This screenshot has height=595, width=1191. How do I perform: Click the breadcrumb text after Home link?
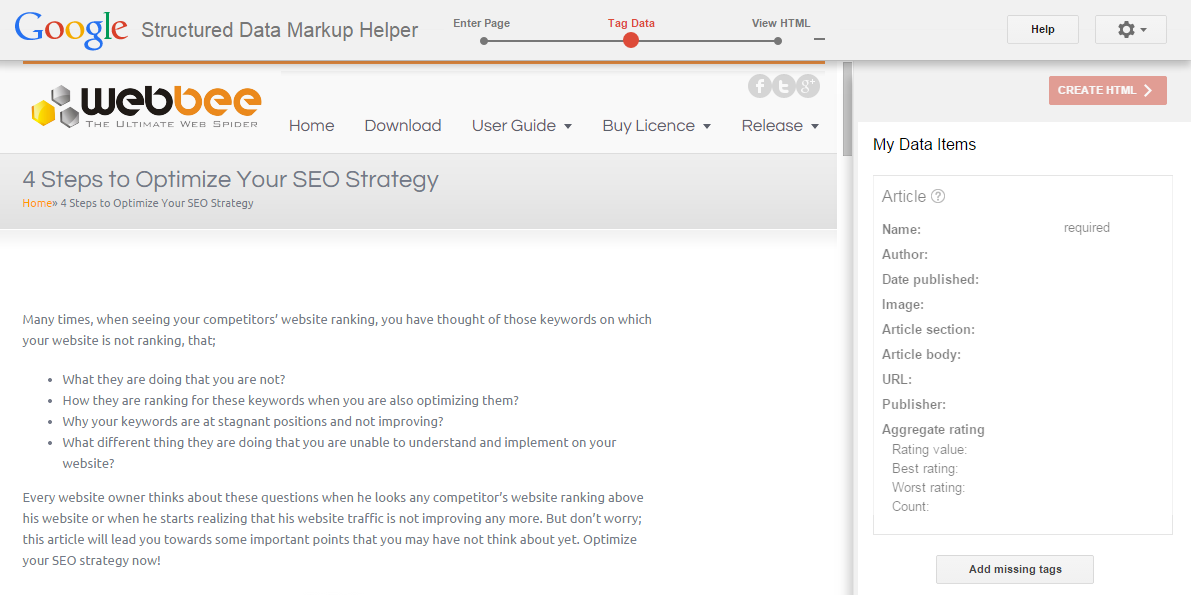(157, 203)
